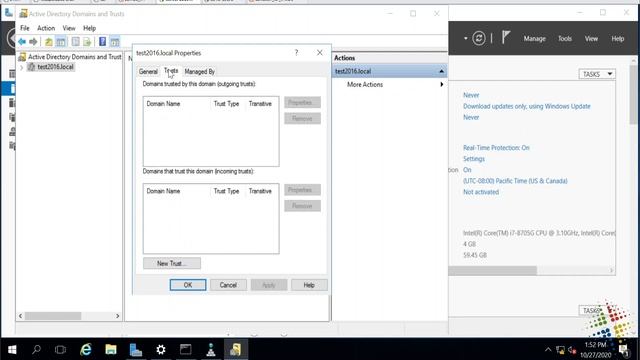Open the Server Manager Help menu
640x360 pixels.
pyautogui.click(x=618, y=39)
